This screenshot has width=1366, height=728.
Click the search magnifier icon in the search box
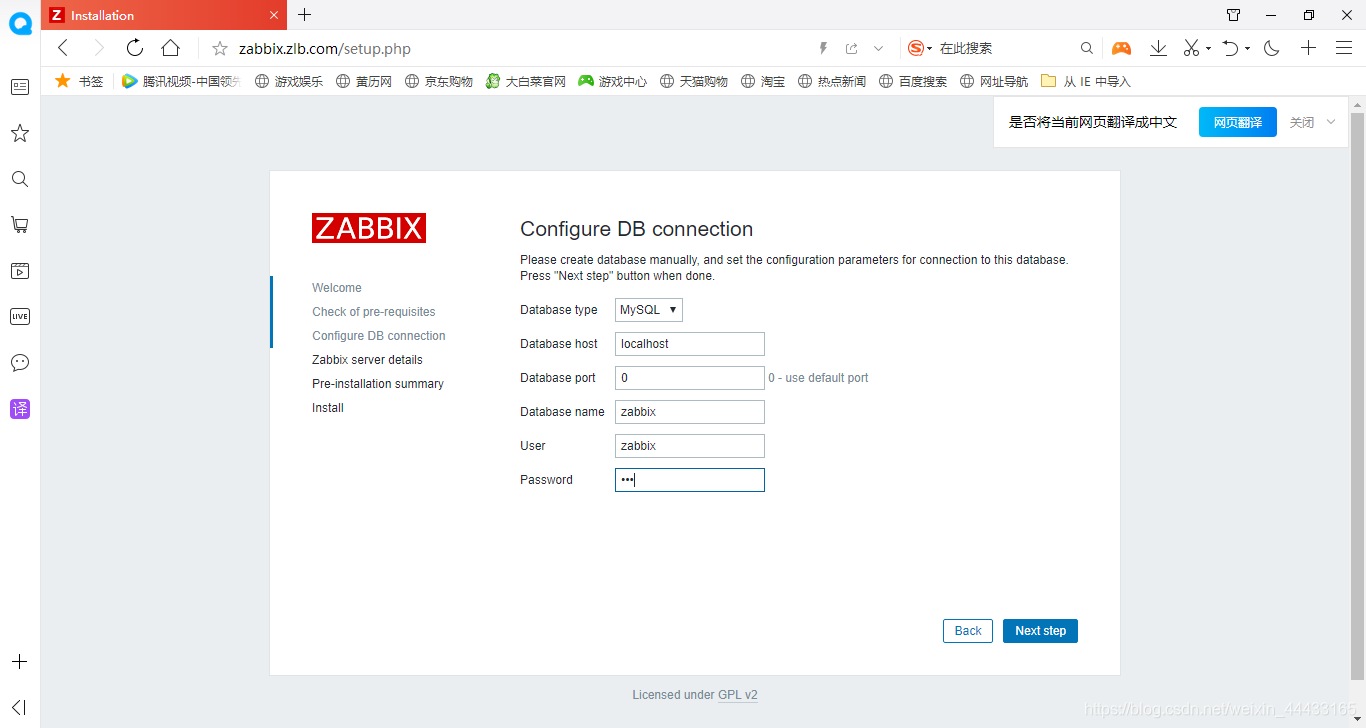pos(1087,48)
